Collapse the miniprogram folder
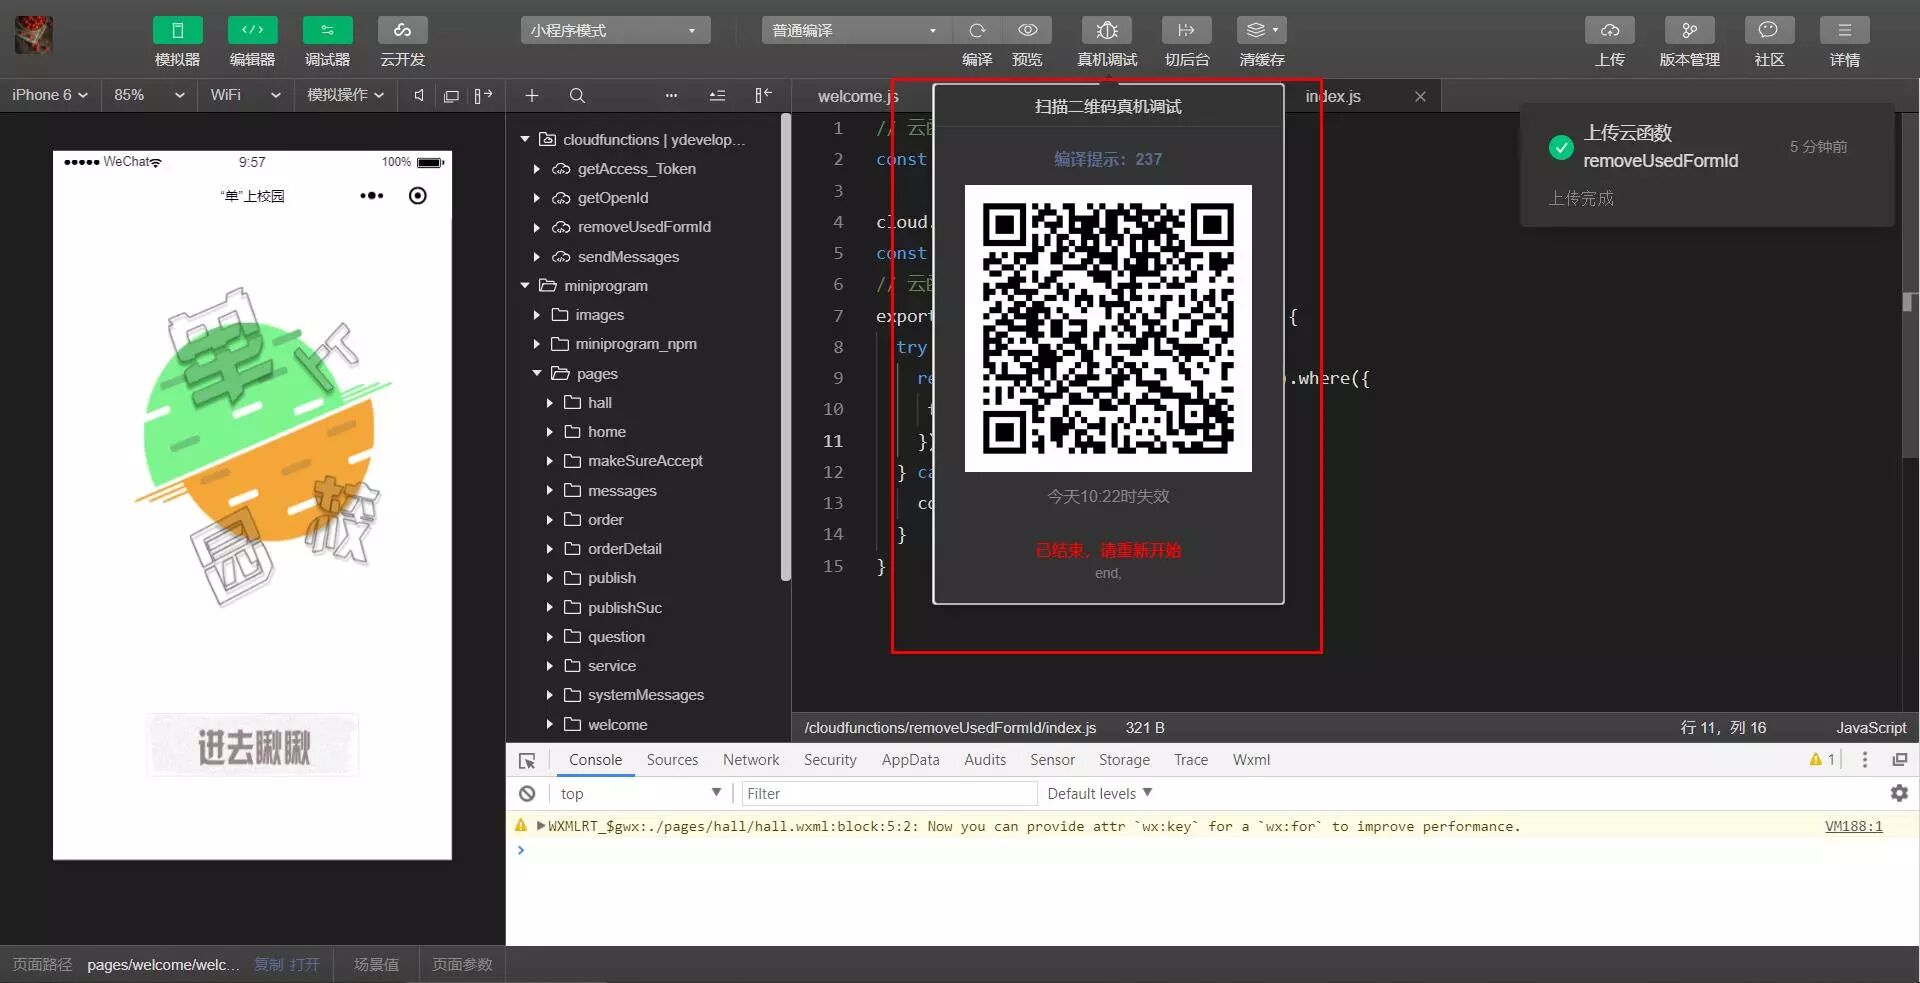 click(525, 286)
